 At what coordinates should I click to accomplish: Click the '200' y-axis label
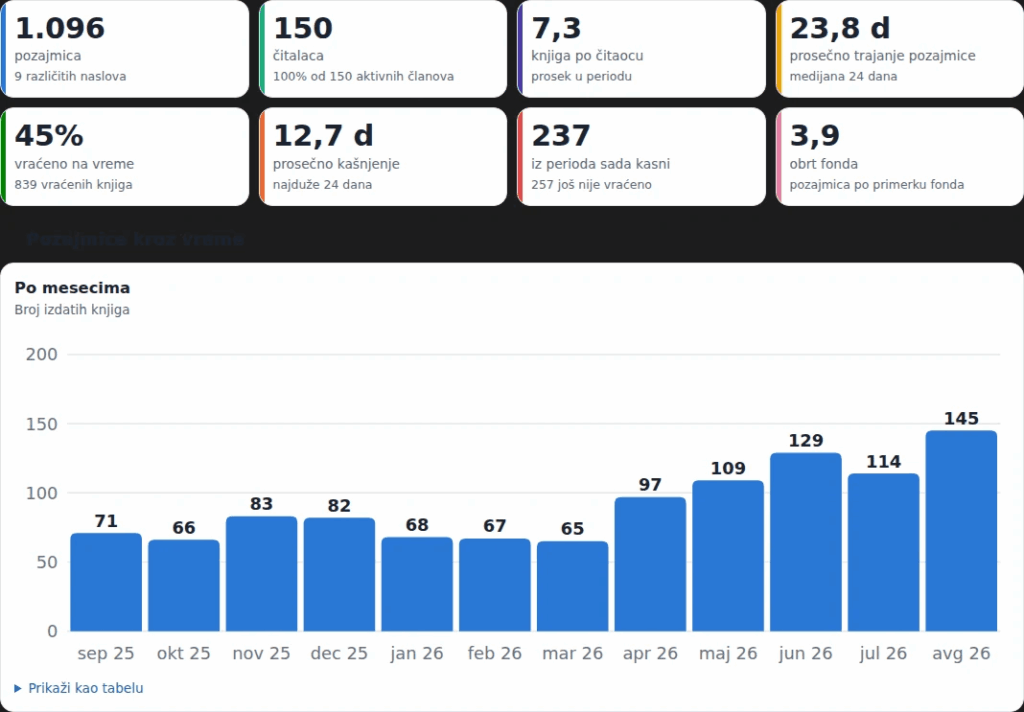point(42,354)
